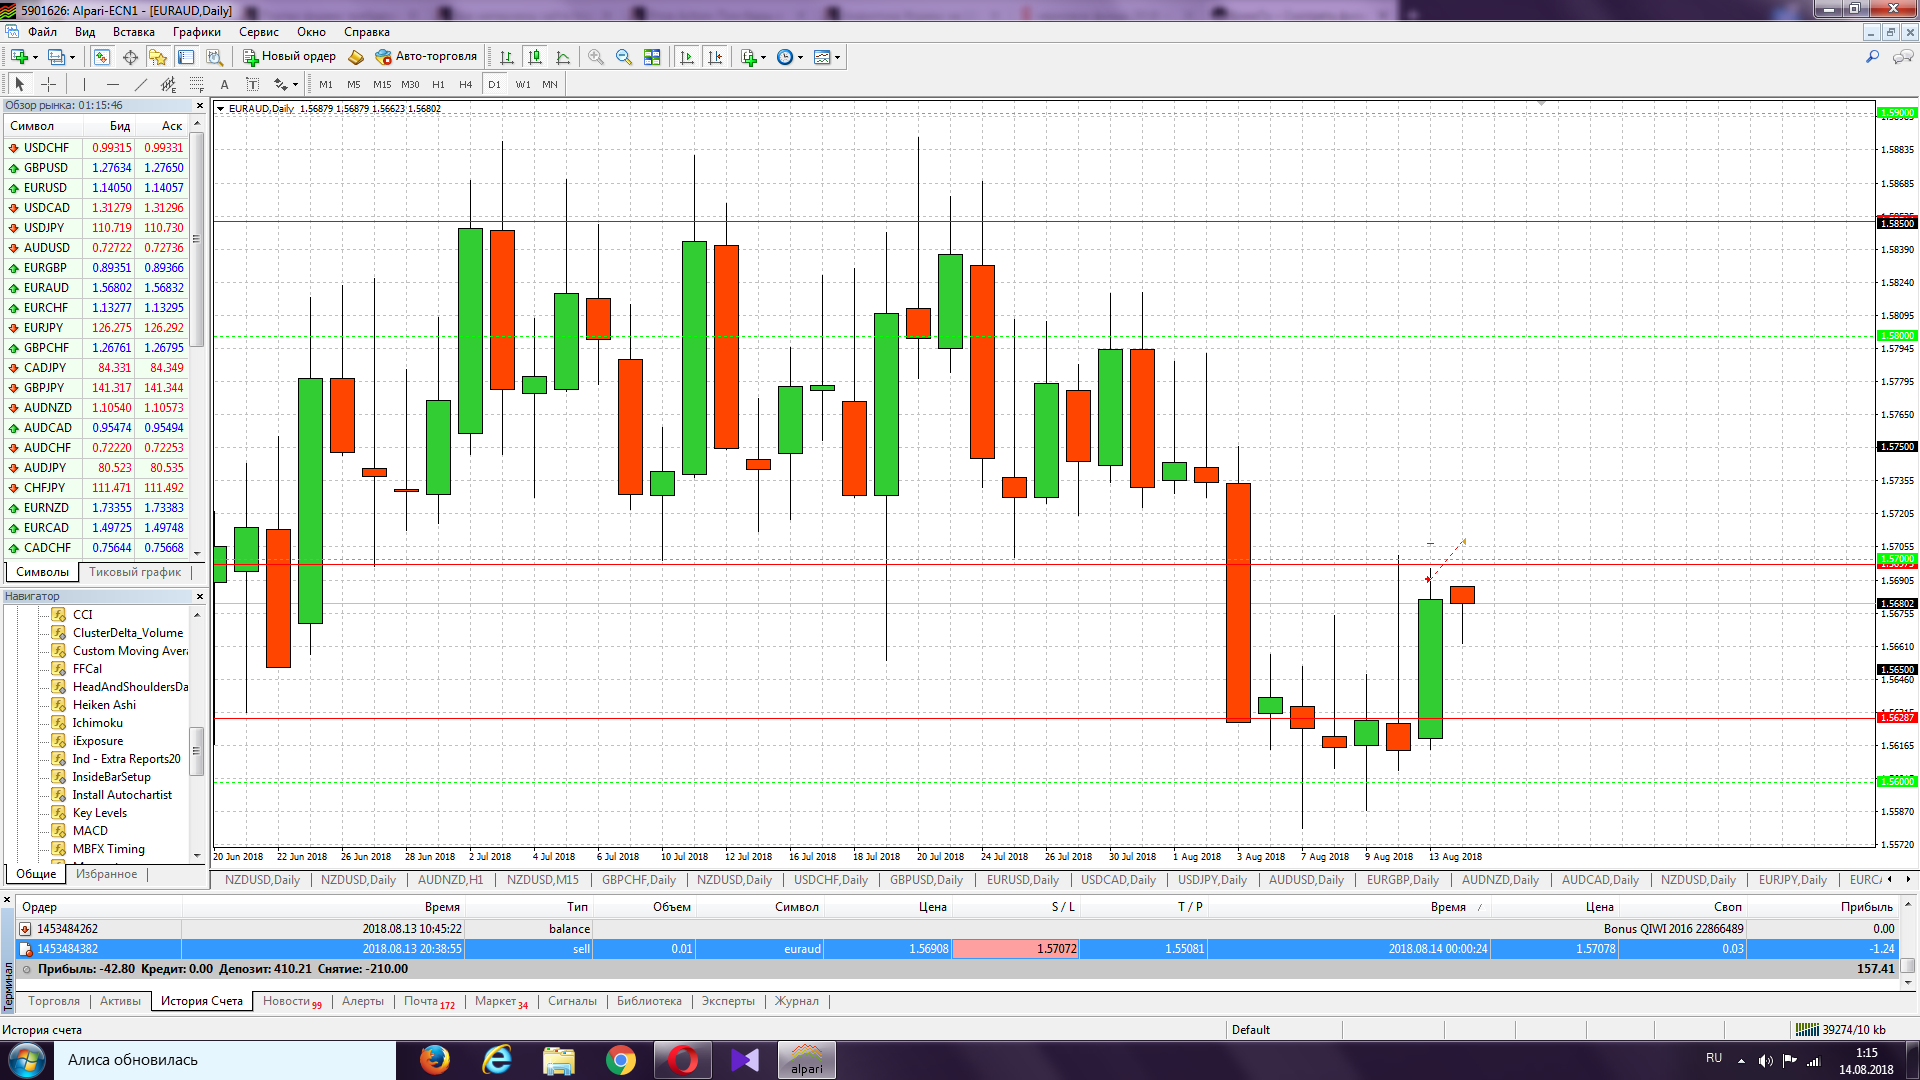This screenshot has width=1920, height=1080.
Task: Expand the Templates dropdown arrow
Action: tap(838, 57)
